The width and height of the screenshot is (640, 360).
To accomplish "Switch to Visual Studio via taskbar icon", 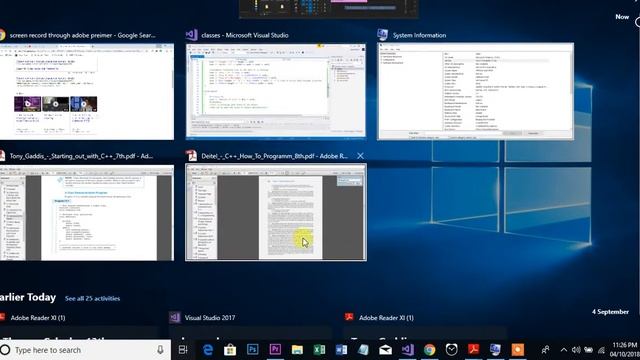I will click(407, 350).
